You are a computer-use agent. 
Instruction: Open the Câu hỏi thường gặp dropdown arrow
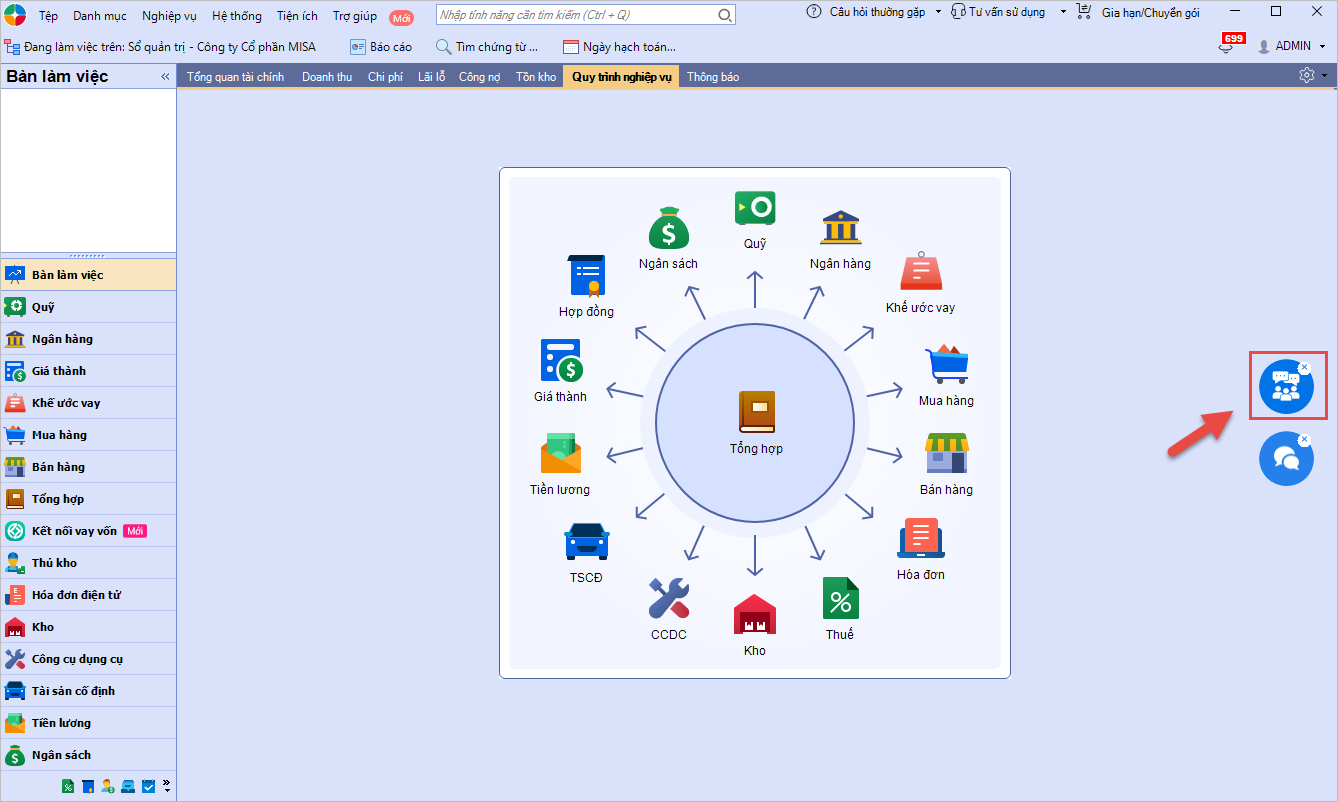coord(938,13)
